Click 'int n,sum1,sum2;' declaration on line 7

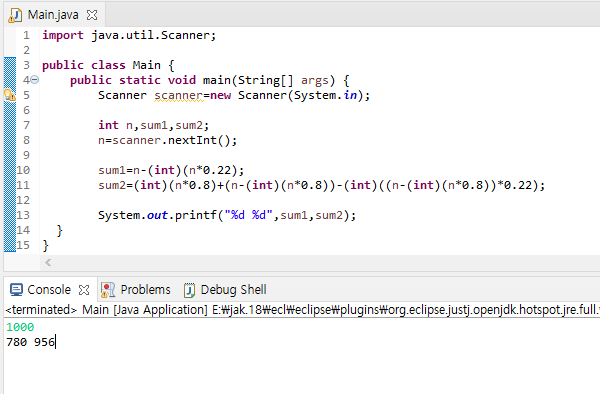click(x=153, y=125)
